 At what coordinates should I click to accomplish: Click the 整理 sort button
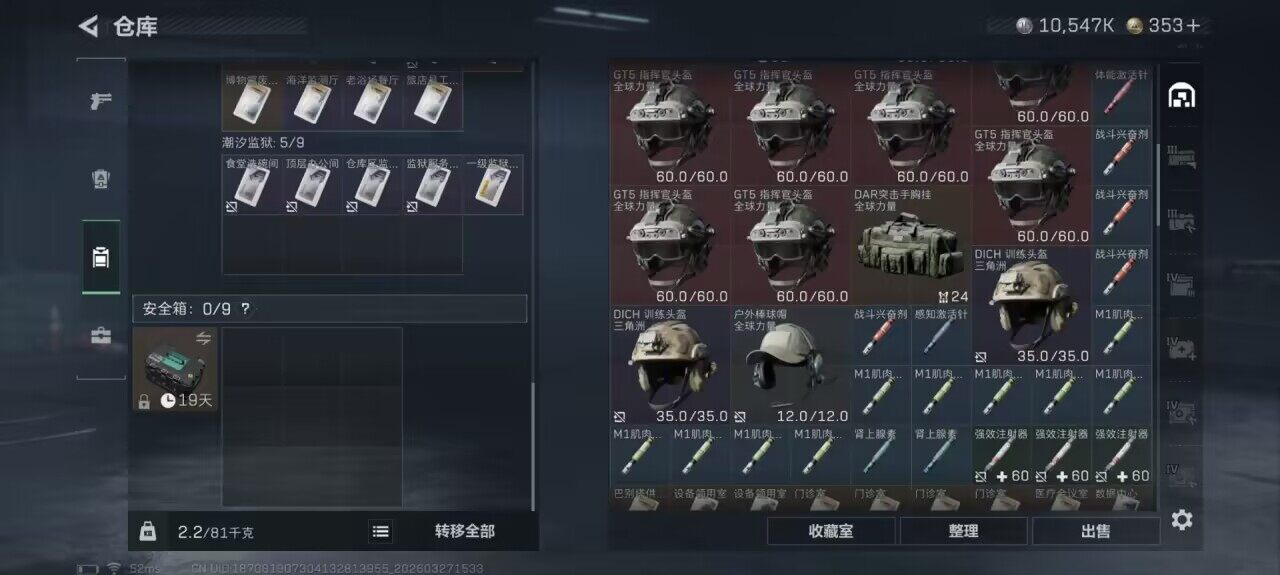[963, 531]
